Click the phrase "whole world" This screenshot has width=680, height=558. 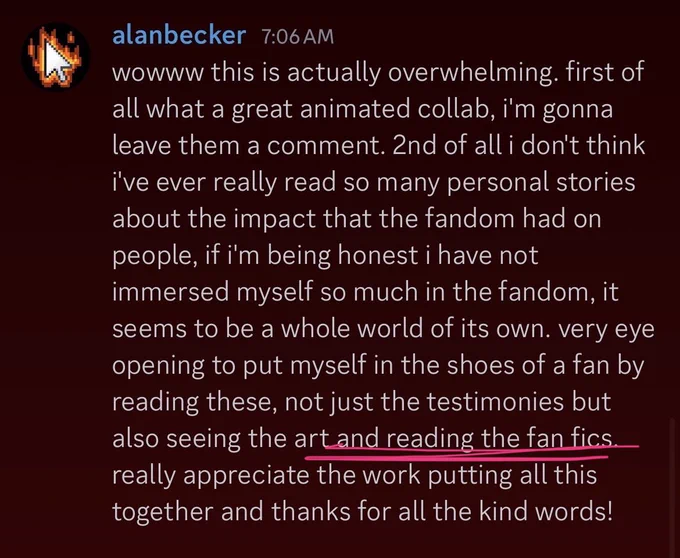coord(352,328)
